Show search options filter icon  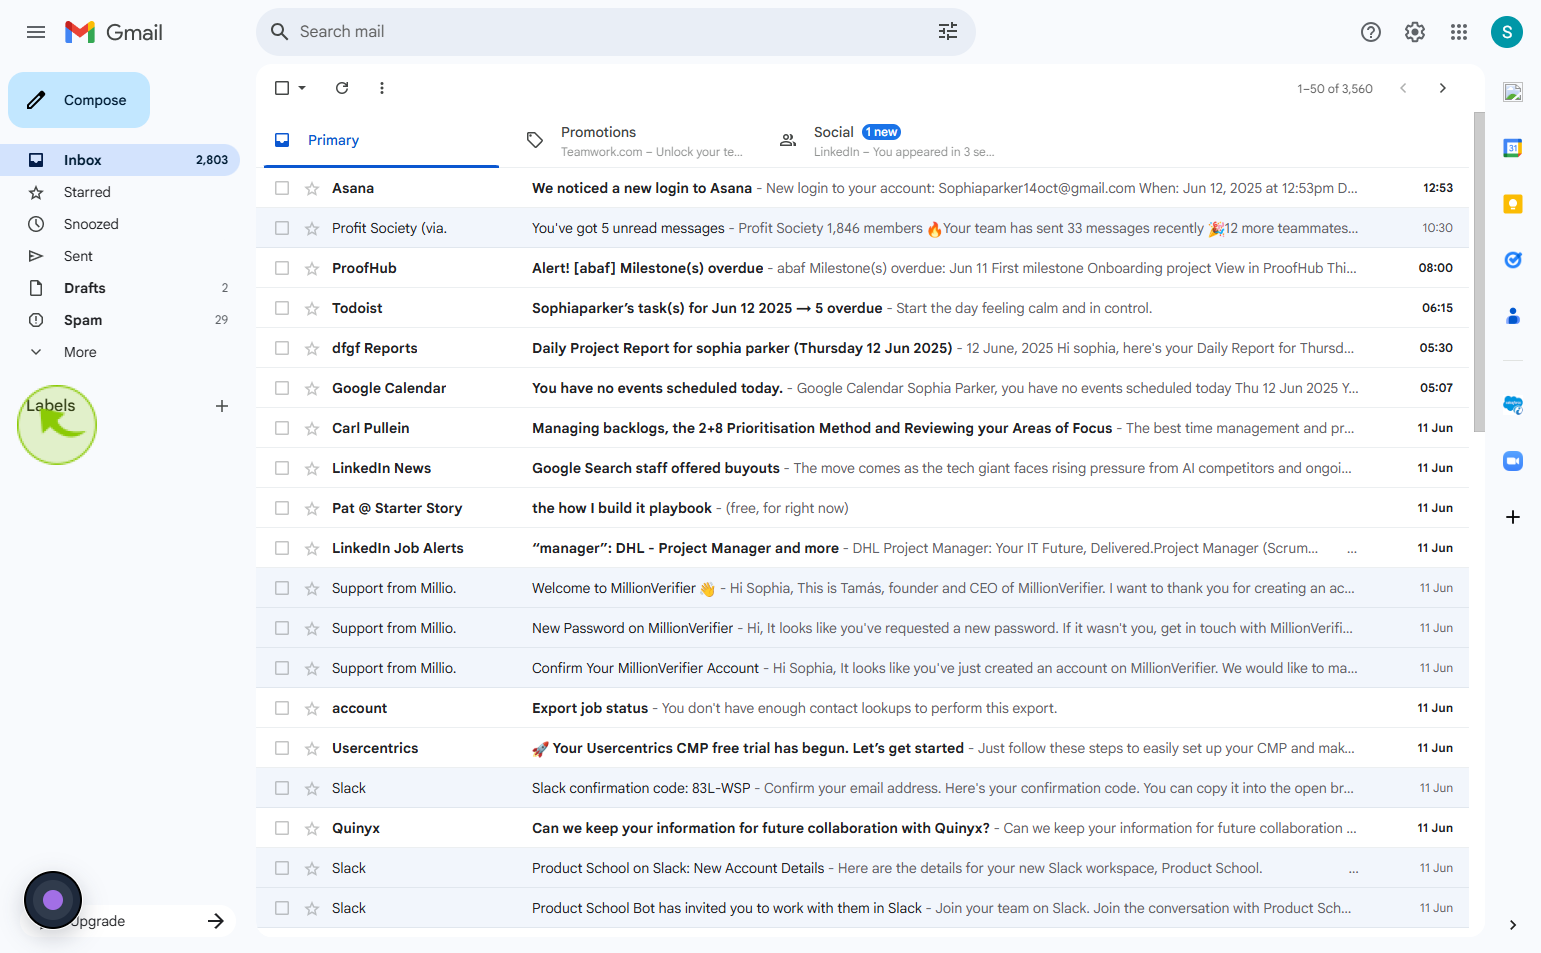[x=948, y=32]
